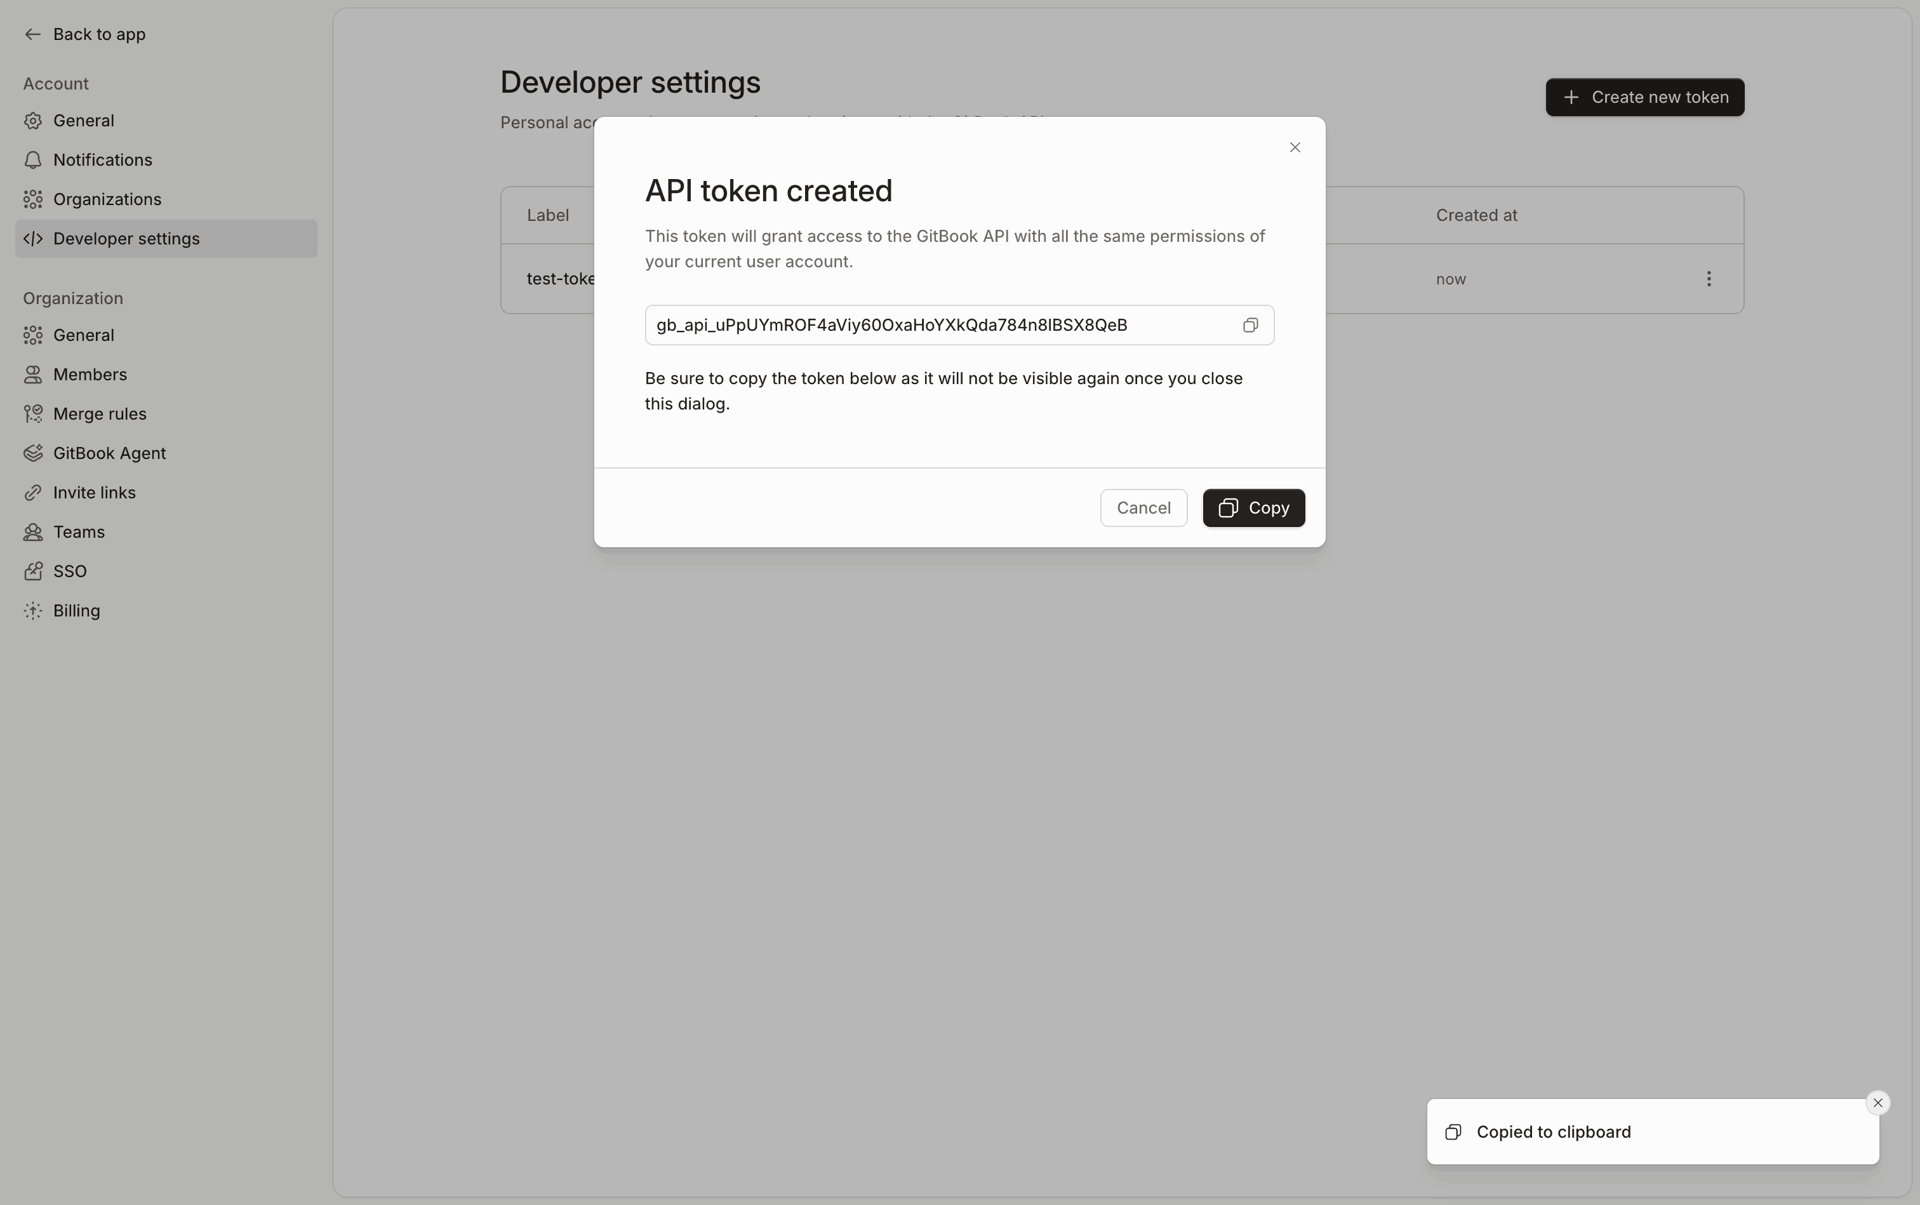1920x1205 pixels.
Task: Click the Cancel button in the dialog
Action: [x=1143, y=508]
